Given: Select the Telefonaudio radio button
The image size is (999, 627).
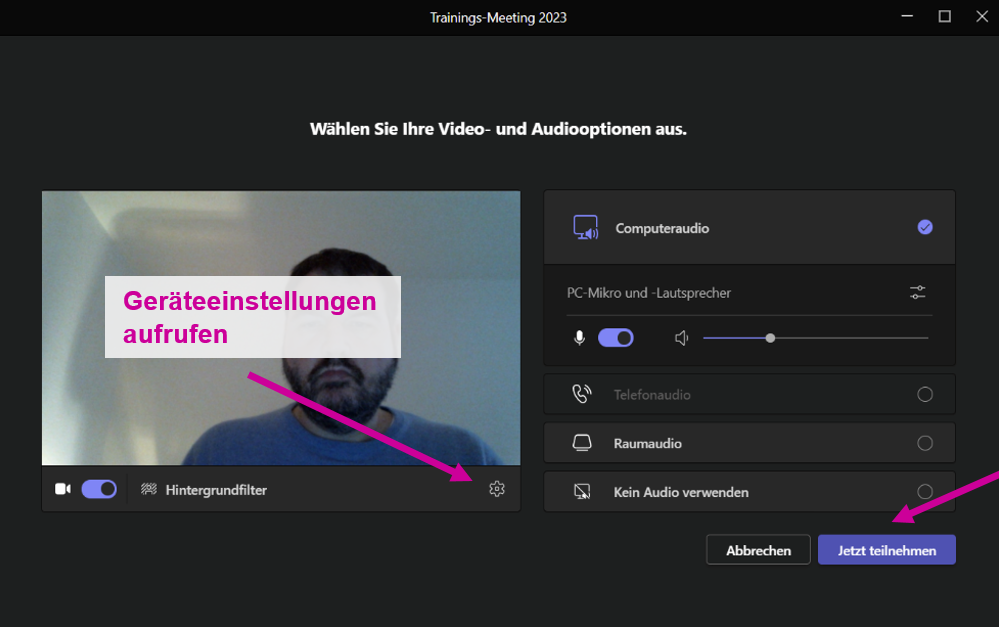Looking at the screenshot, I should pos(925,394).
